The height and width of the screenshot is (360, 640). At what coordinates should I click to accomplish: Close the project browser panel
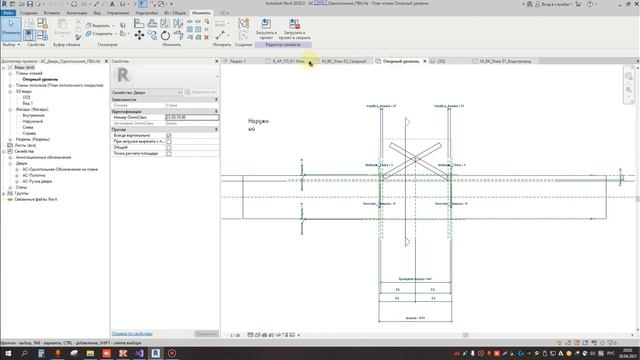point(107,61)
